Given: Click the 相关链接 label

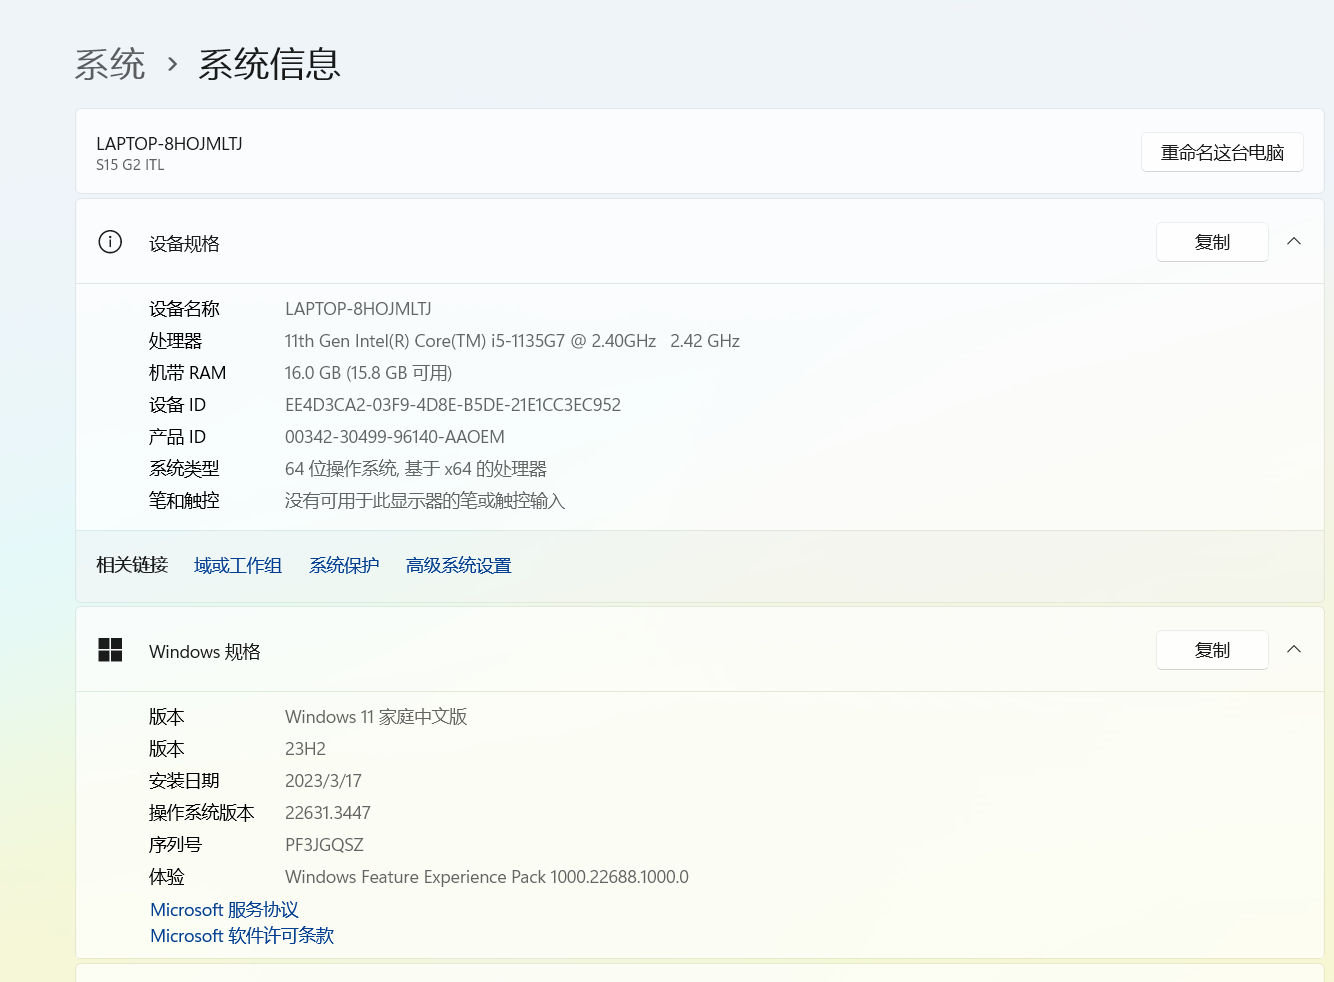Looking at the screenshot, I should 132,565.
